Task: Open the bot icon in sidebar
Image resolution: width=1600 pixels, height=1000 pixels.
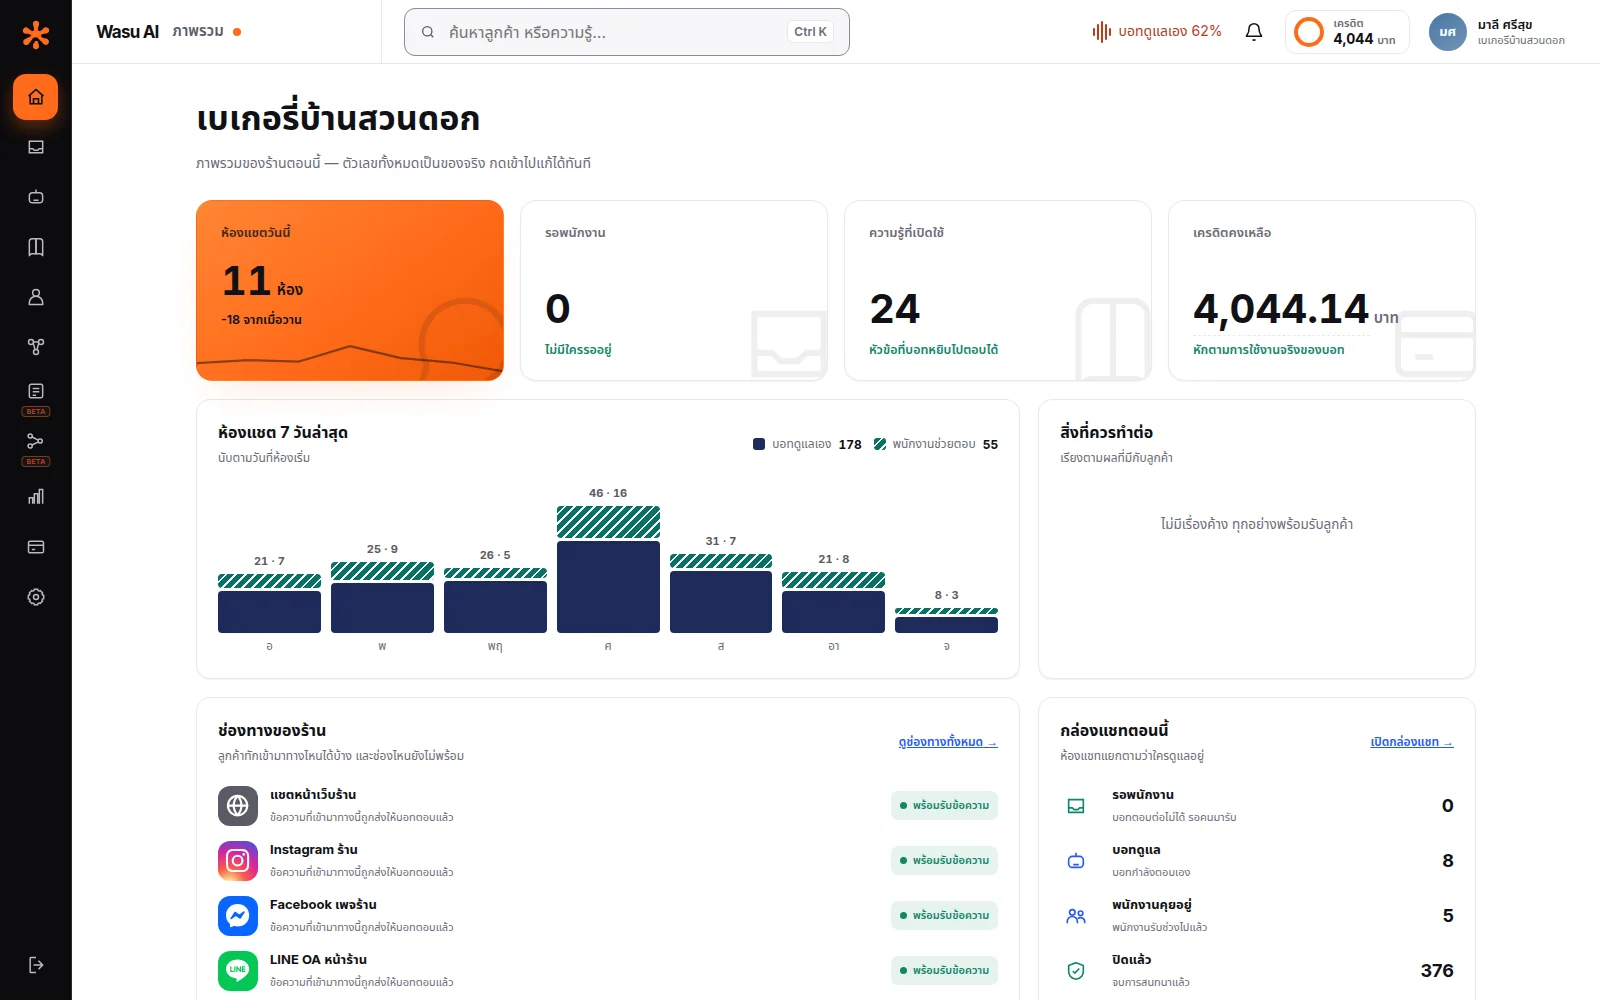Action: (x=36, y=197)
